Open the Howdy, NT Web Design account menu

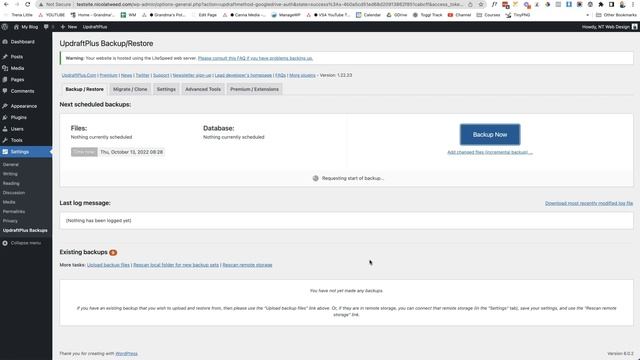[609, 27]
